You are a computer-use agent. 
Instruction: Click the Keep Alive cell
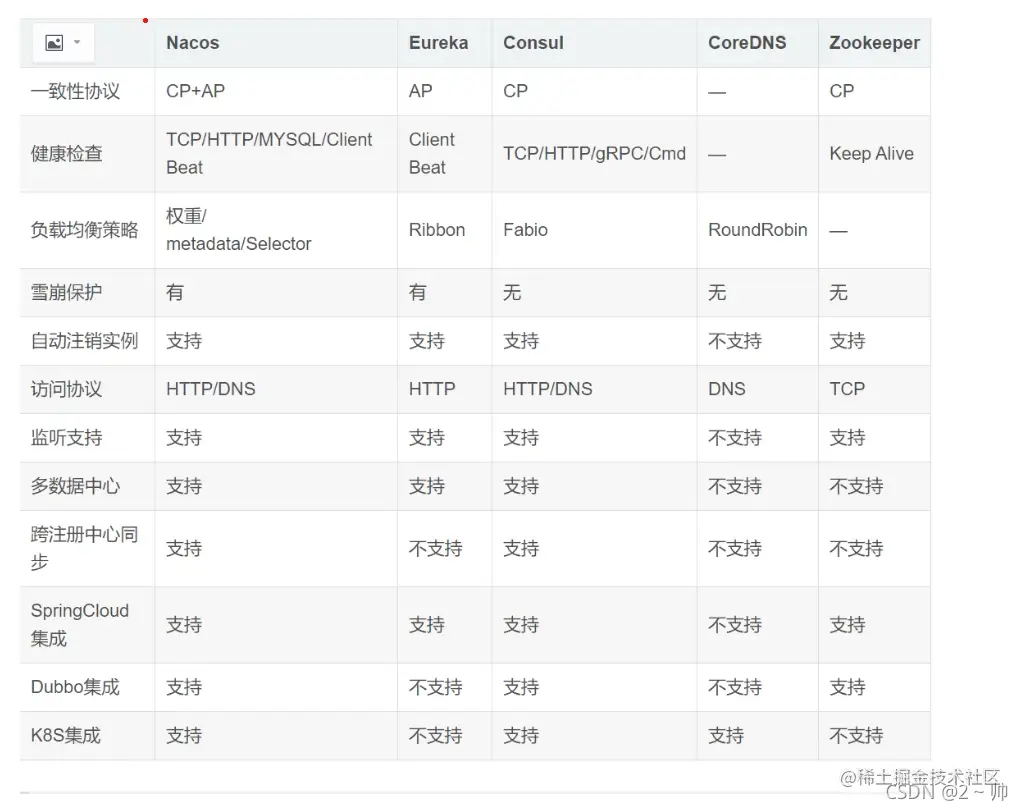(871, 154)
